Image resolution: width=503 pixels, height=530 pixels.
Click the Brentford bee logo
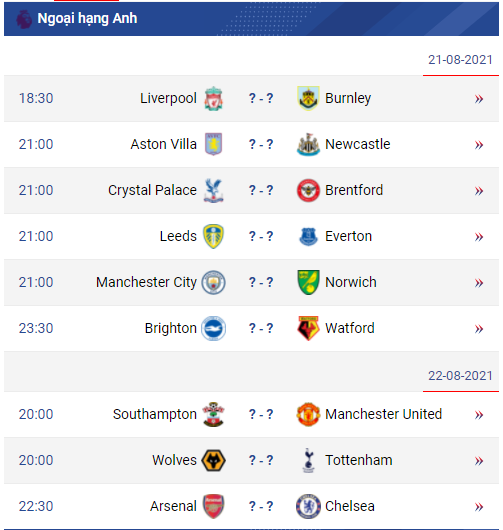click(x=308, y=190)
